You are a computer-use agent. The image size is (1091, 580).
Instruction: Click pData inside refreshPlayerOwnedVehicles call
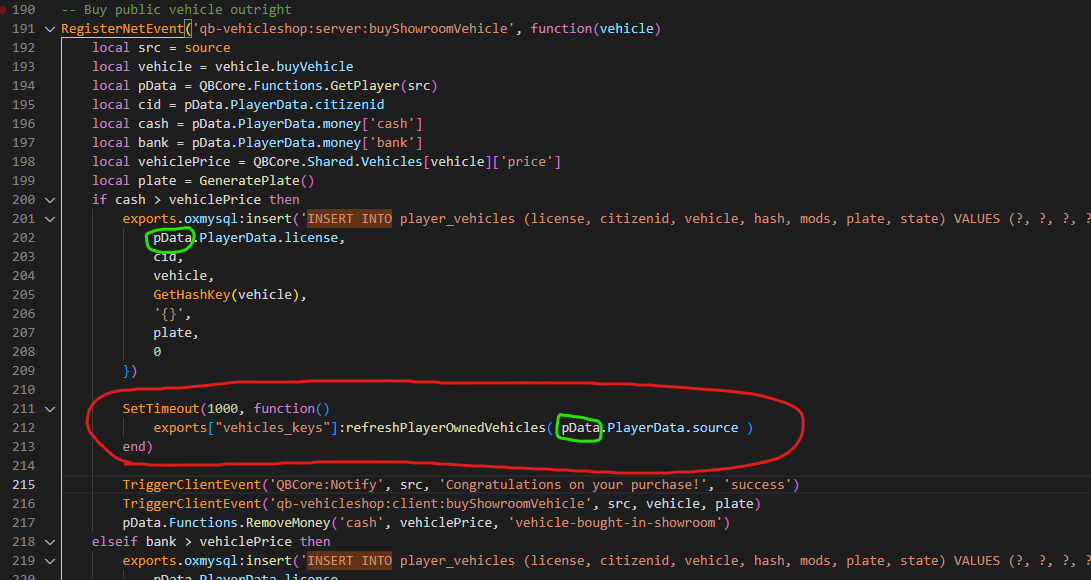pyautogui.click(x=581, y=428)
